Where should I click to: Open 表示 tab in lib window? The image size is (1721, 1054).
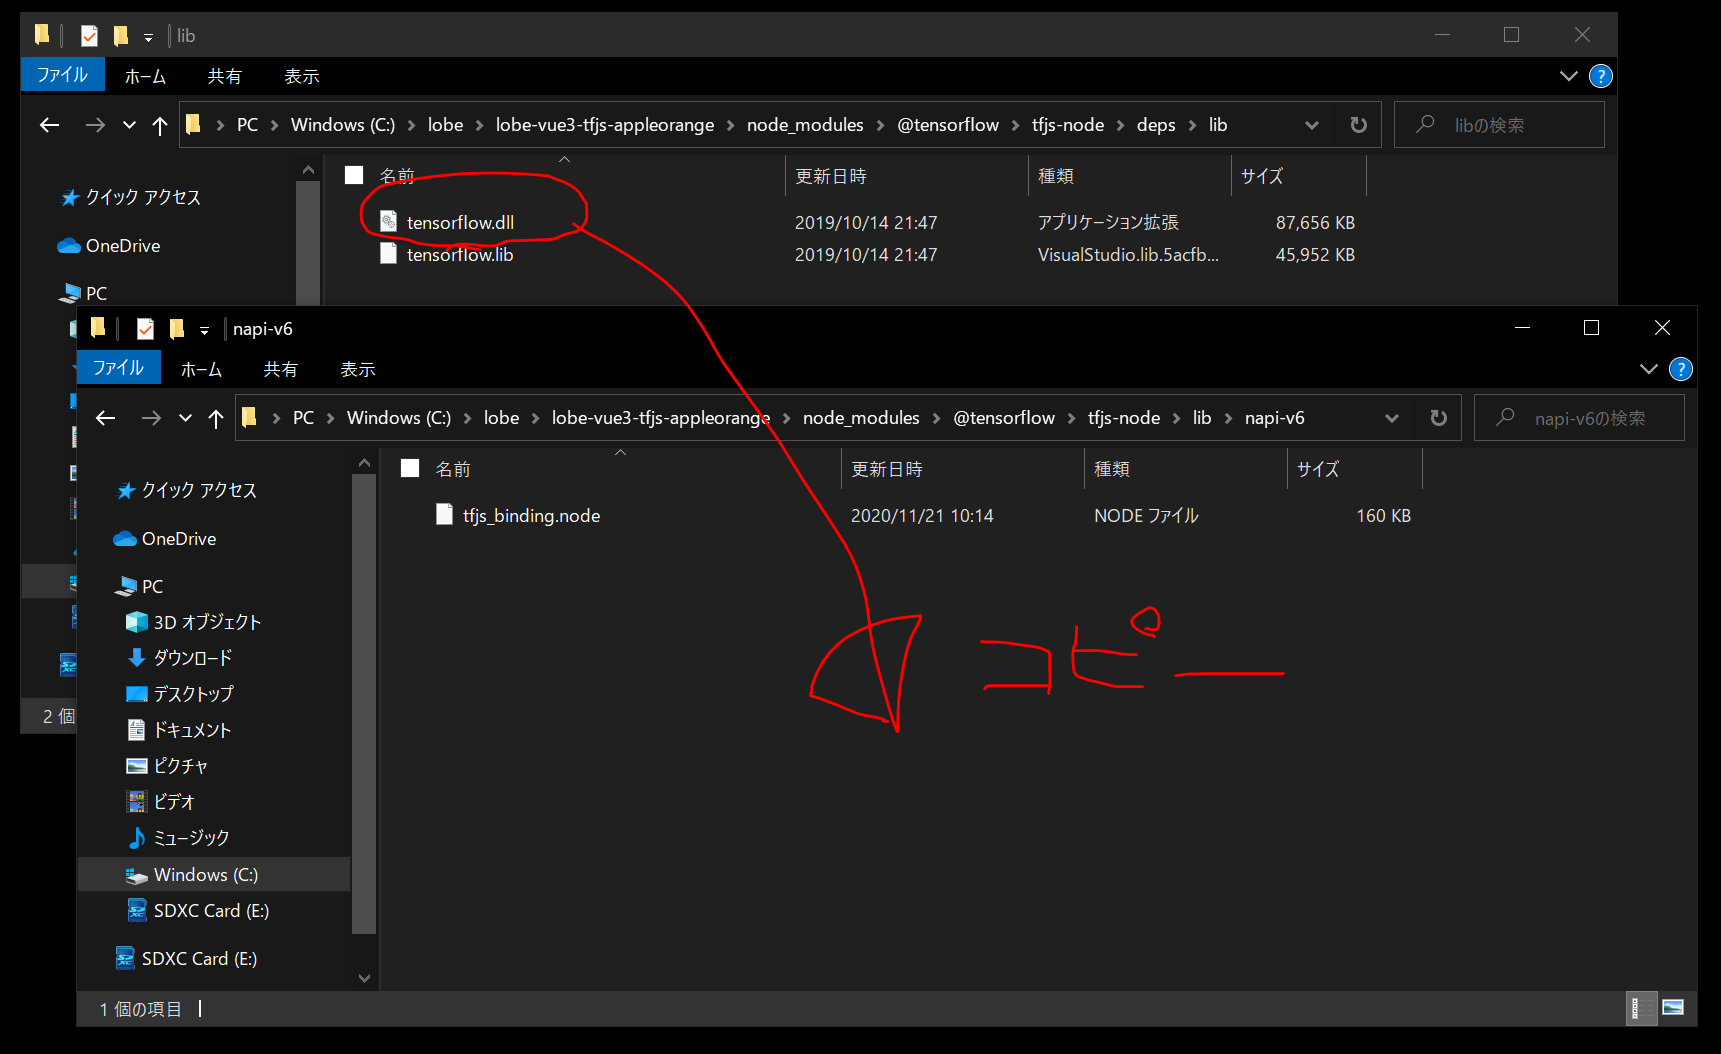(301, 76)
